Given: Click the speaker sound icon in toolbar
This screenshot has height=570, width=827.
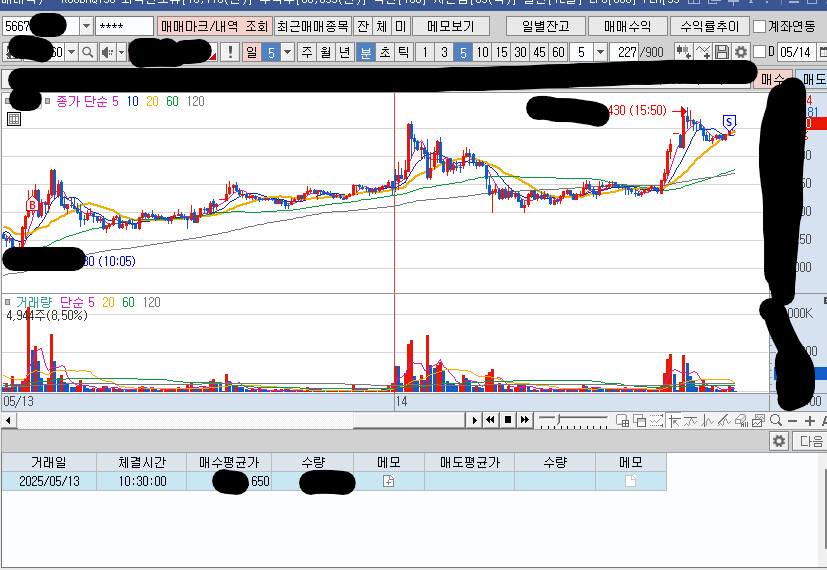Looking at the screenshot, I should [106, 52].
